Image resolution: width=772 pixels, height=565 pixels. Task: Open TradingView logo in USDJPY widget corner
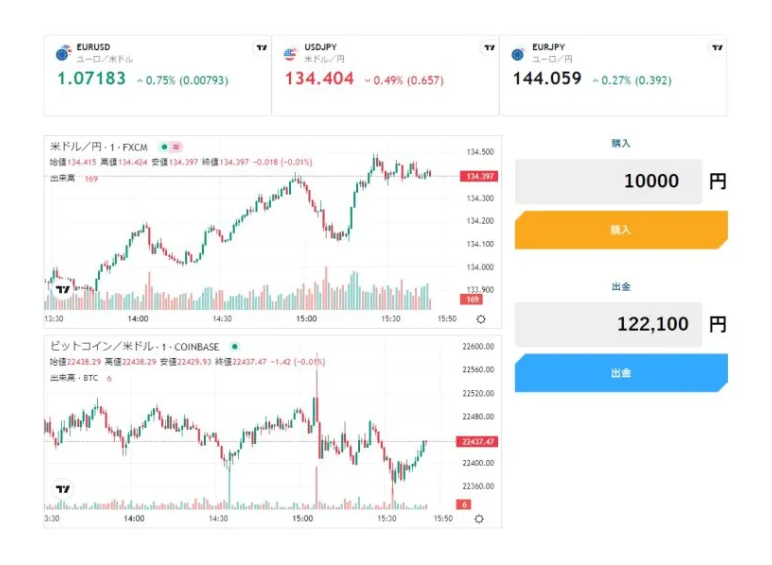(489, 47)
